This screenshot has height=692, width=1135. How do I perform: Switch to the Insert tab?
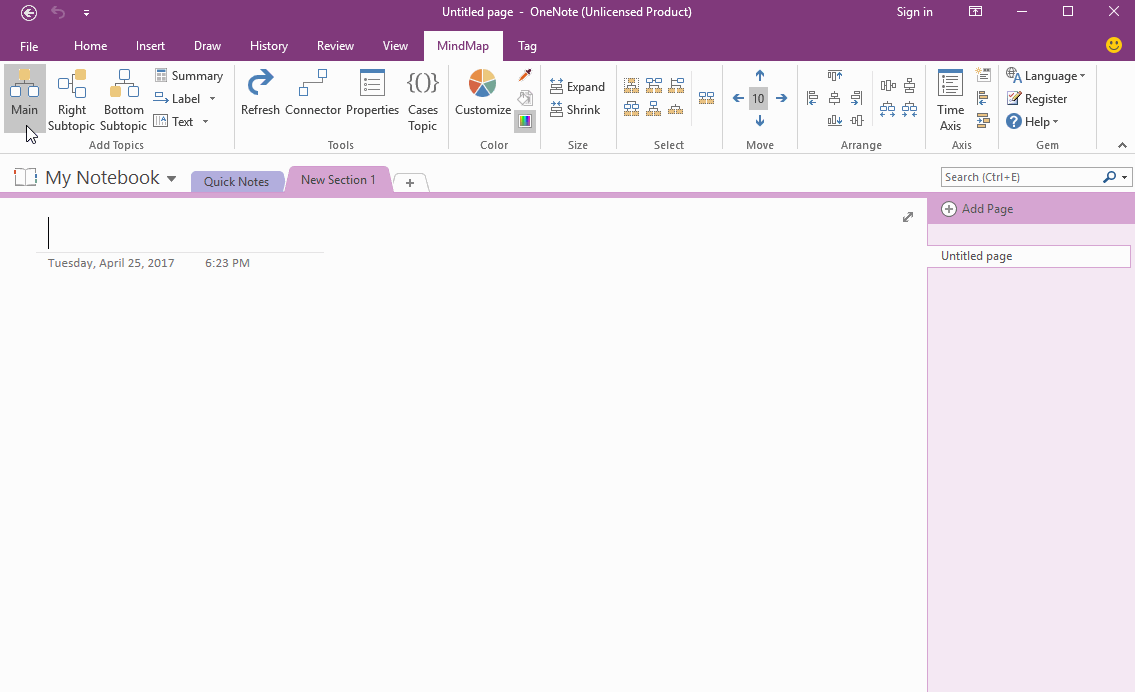point(151,46)
